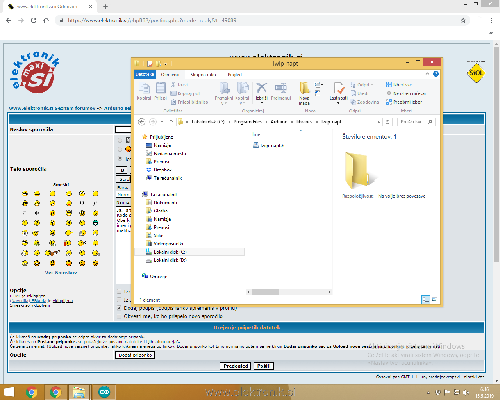500x400 pixels.
Task: Click the Več smeškov (more smileys) link
Action: [x=61, y=272]
